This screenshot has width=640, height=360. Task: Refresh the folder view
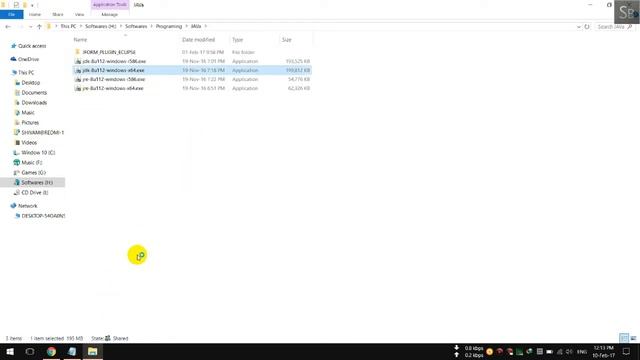587,27
